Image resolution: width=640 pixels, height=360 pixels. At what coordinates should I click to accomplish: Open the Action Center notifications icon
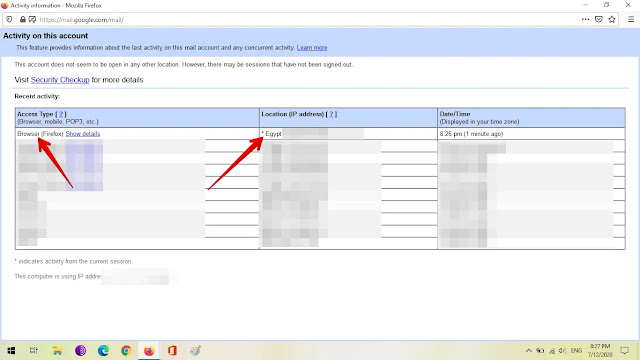pos(625,351)
